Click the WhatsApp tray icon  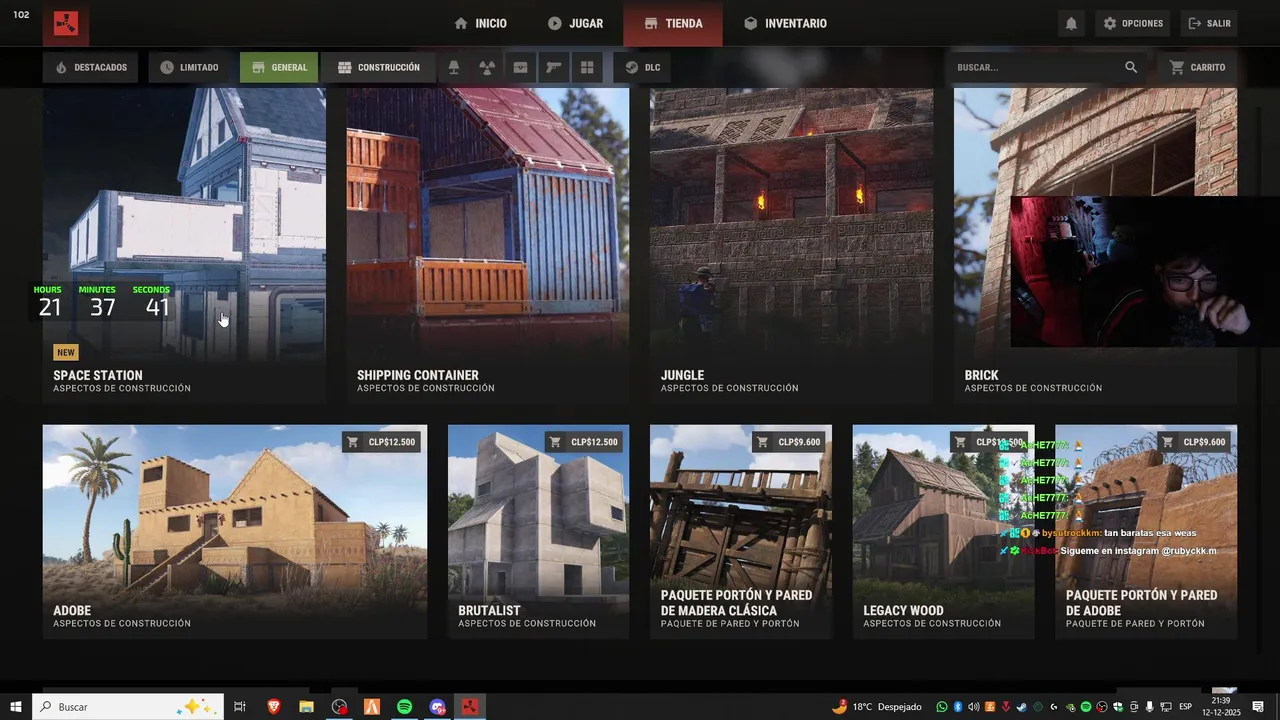pos(942,707)
